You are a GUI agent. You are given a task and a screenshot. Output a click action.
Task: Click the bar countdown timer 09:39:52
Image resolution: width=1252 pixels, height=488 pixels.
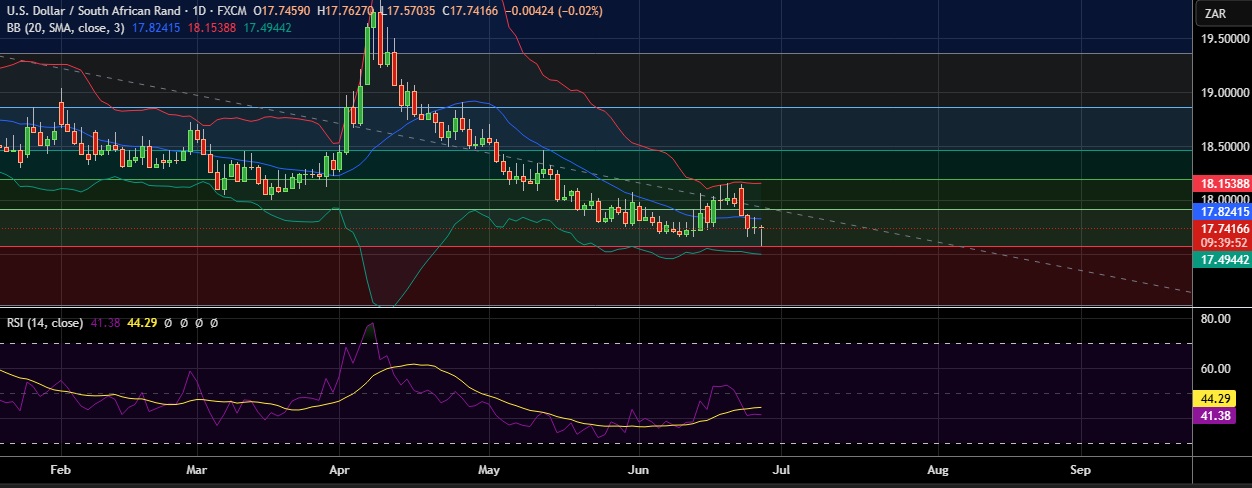[x=1224, y=242]
